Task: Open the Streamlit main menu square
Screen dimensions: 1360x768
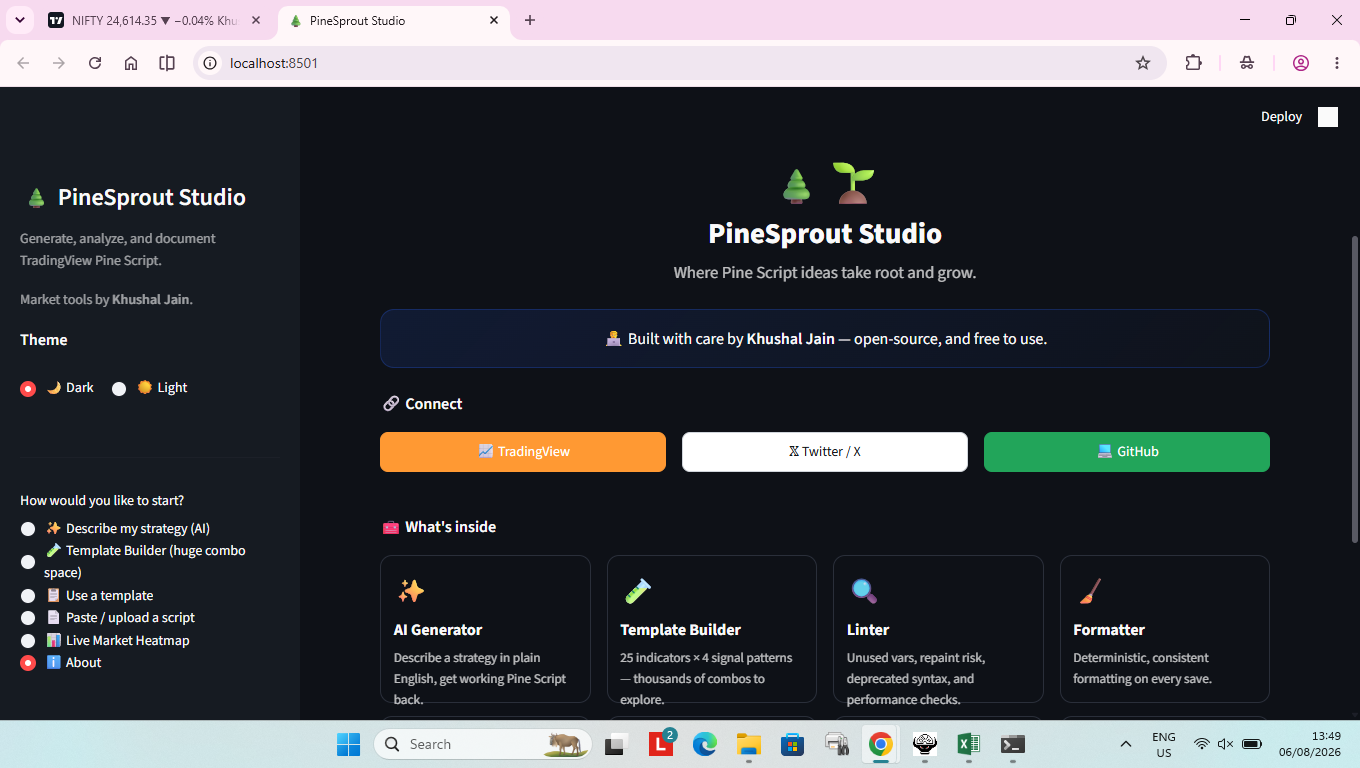Action: pyautogui.click(x=1328, y=117)
